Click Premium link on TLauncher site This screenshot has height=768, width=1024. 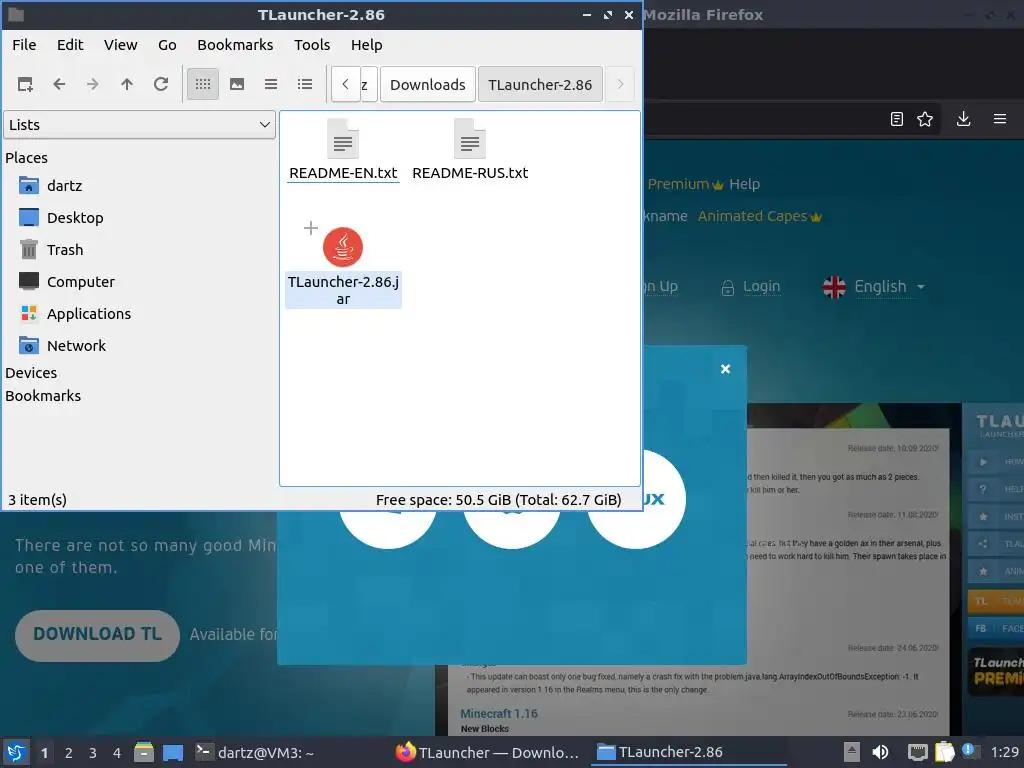pyautogui.click(x=685, y=184)
